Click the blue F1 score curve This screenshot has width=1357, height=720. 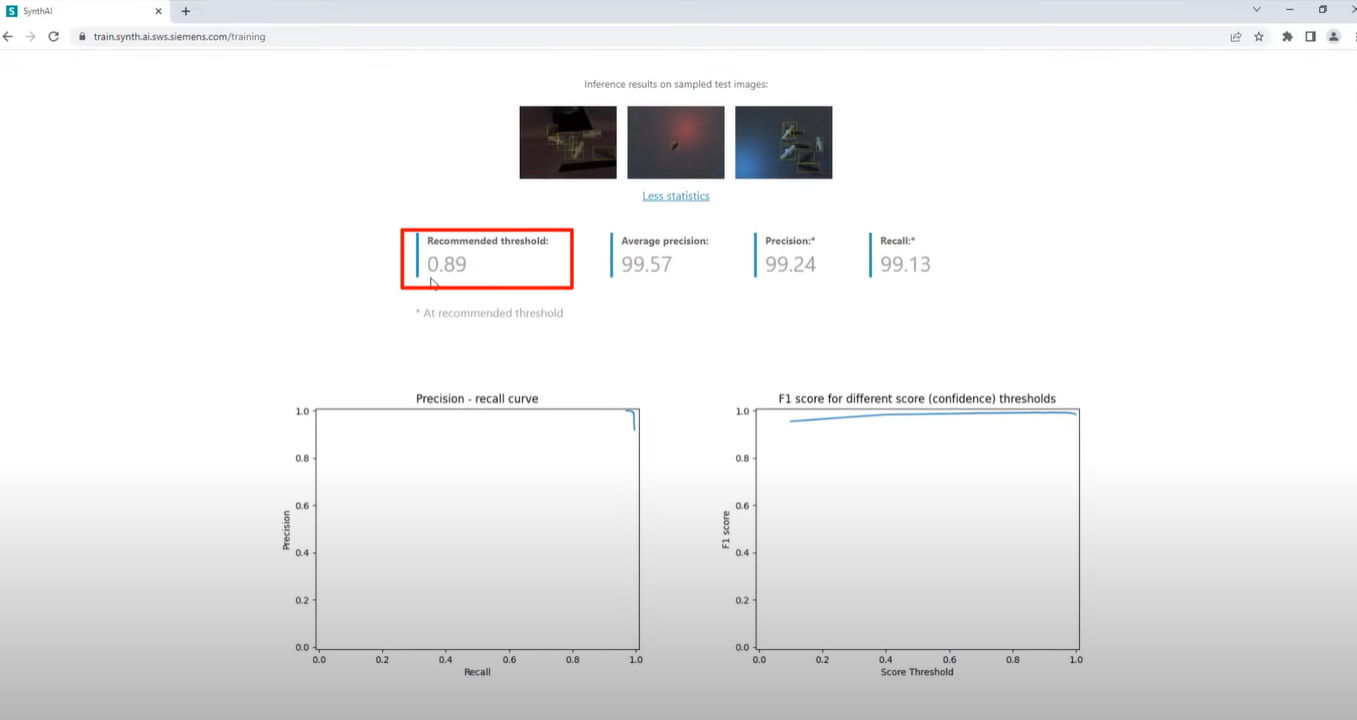[x=930, y=414]
